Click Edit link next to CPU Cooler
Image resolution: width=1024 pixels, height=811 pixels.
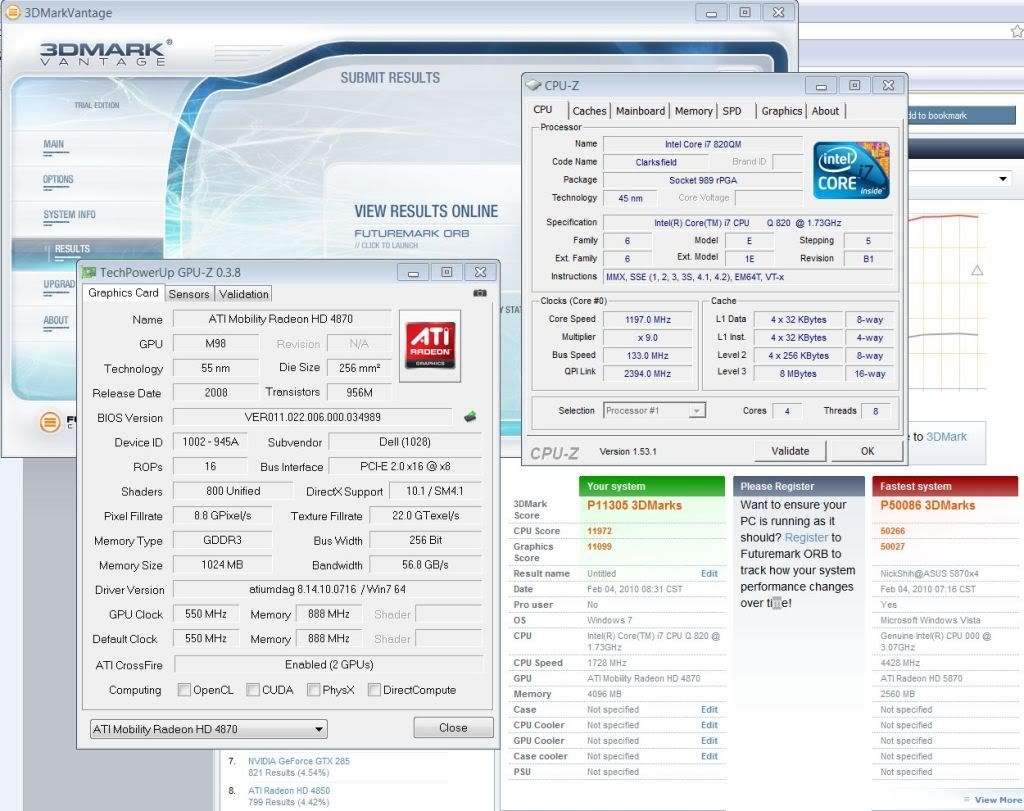click(x=709, y=725)
